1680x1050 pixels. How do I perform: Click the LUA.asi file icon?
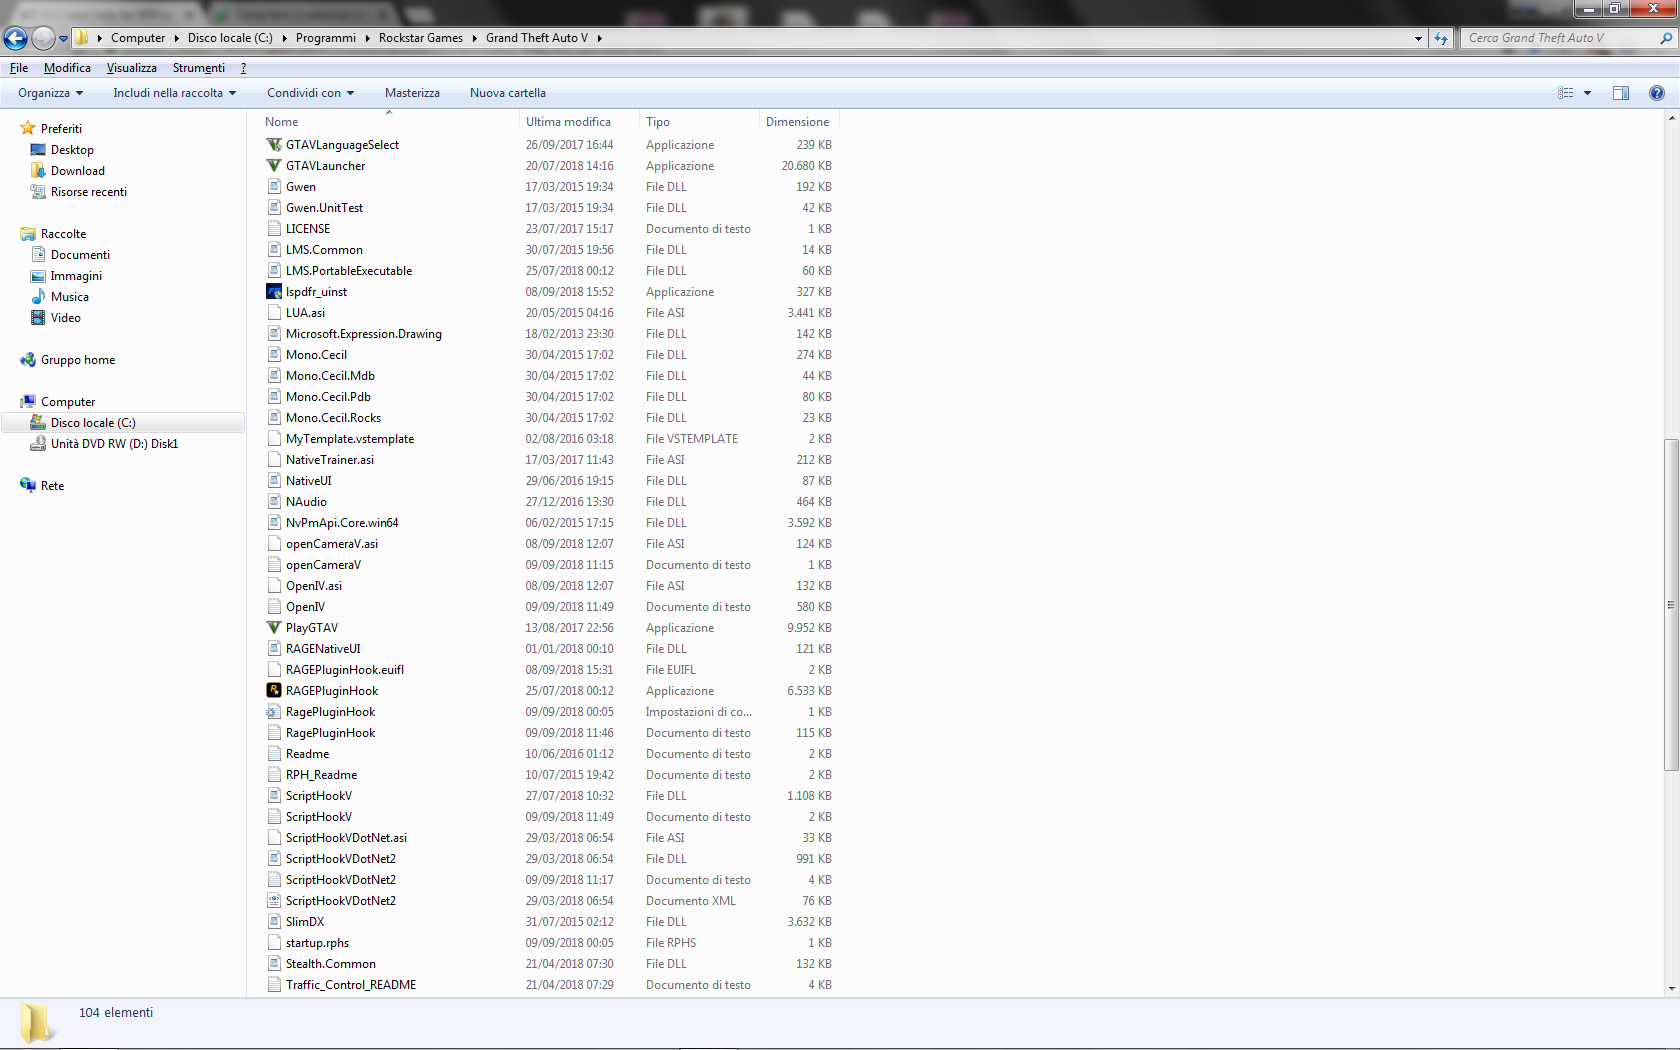274,313
